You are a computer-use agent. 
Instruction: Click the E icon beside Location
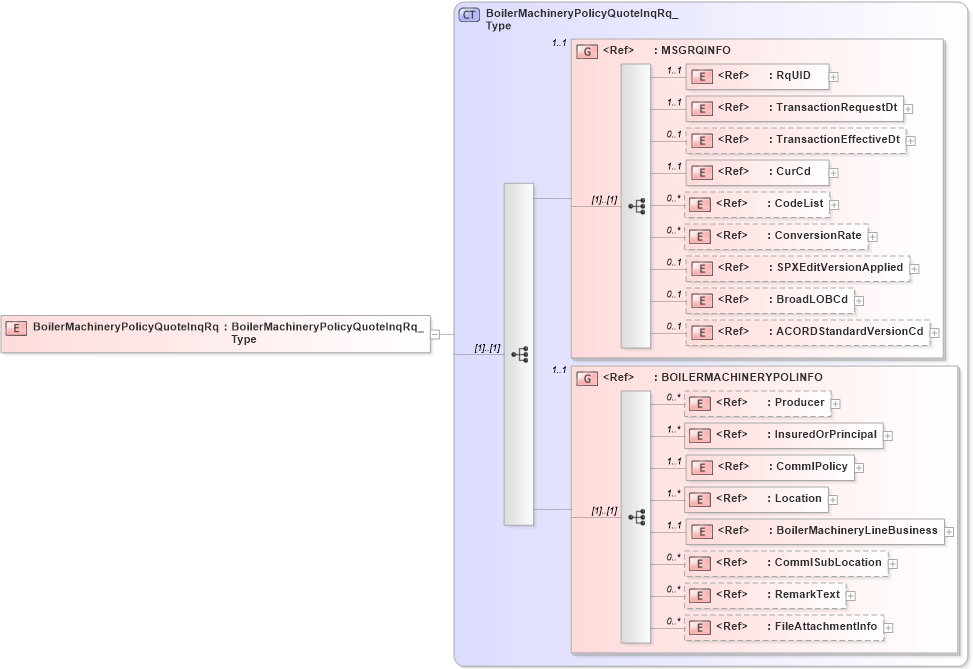click(x=701, y=499)
